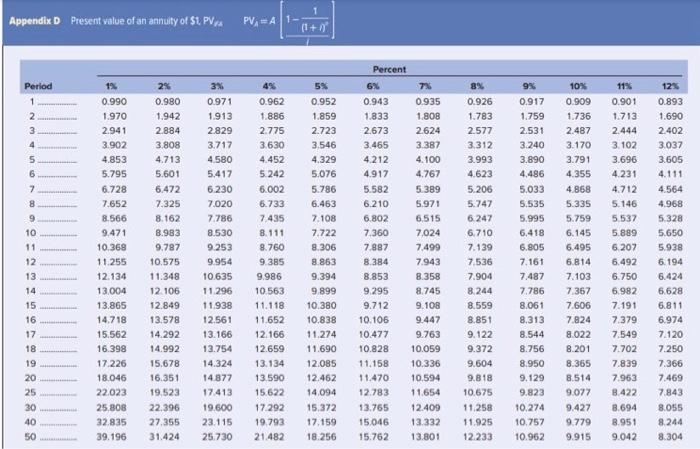This screenshot has height=449, width=700.
Task: Click value 6.472 for period 7 at 2%
Action: 167,189
